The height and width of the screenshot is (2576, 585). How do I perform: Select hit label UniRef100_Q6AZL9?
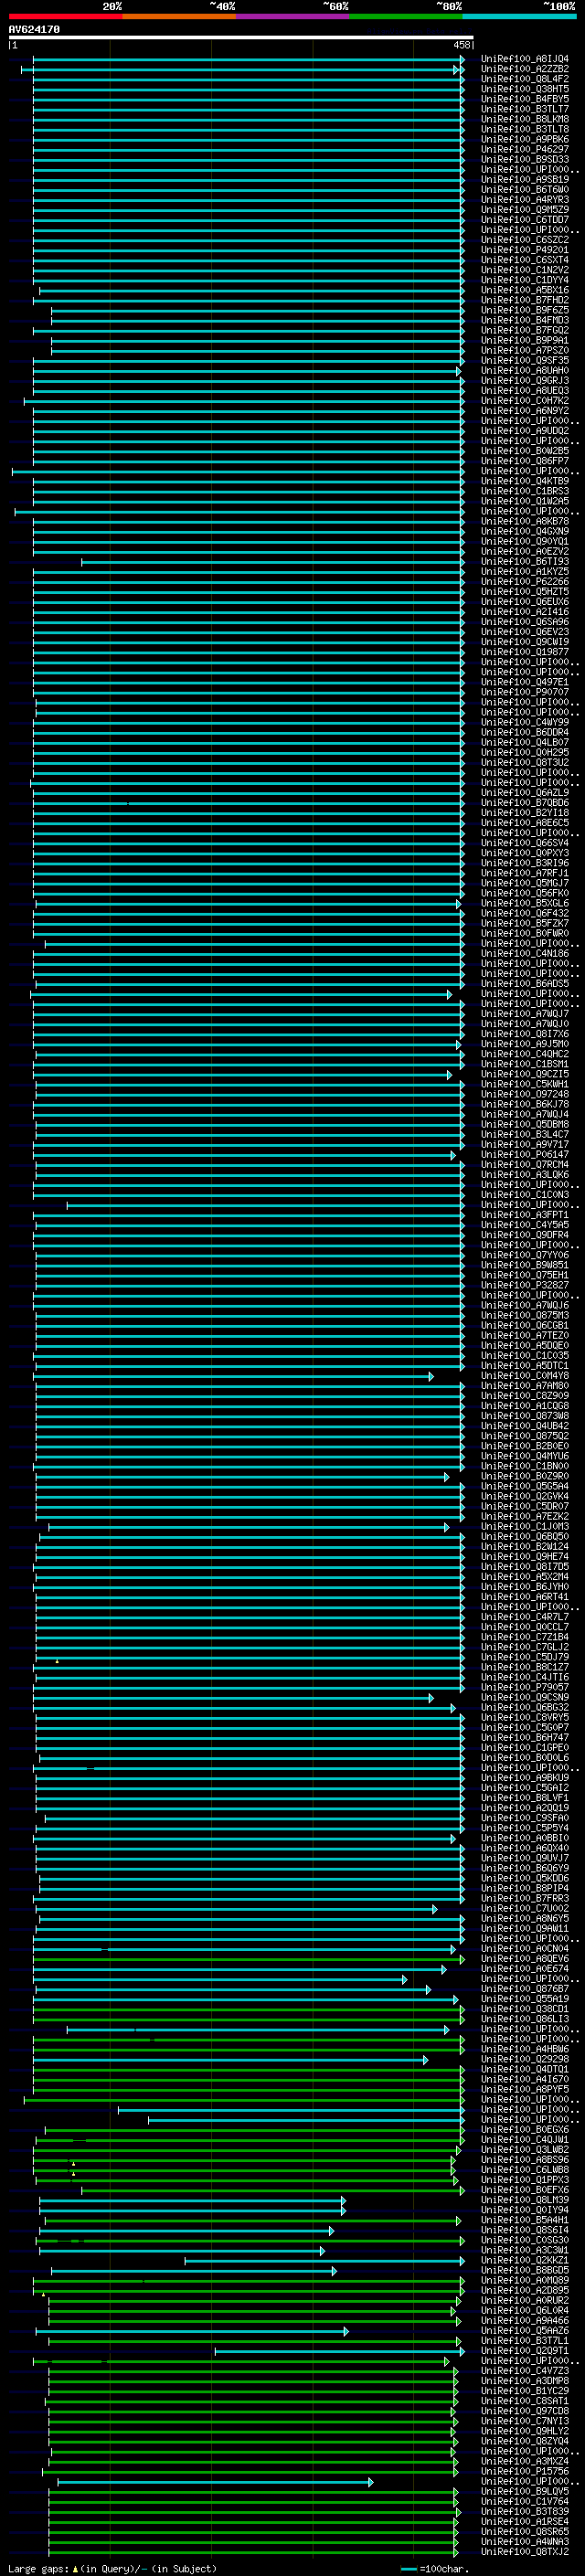pyautogui.click(x=524, y=792)
